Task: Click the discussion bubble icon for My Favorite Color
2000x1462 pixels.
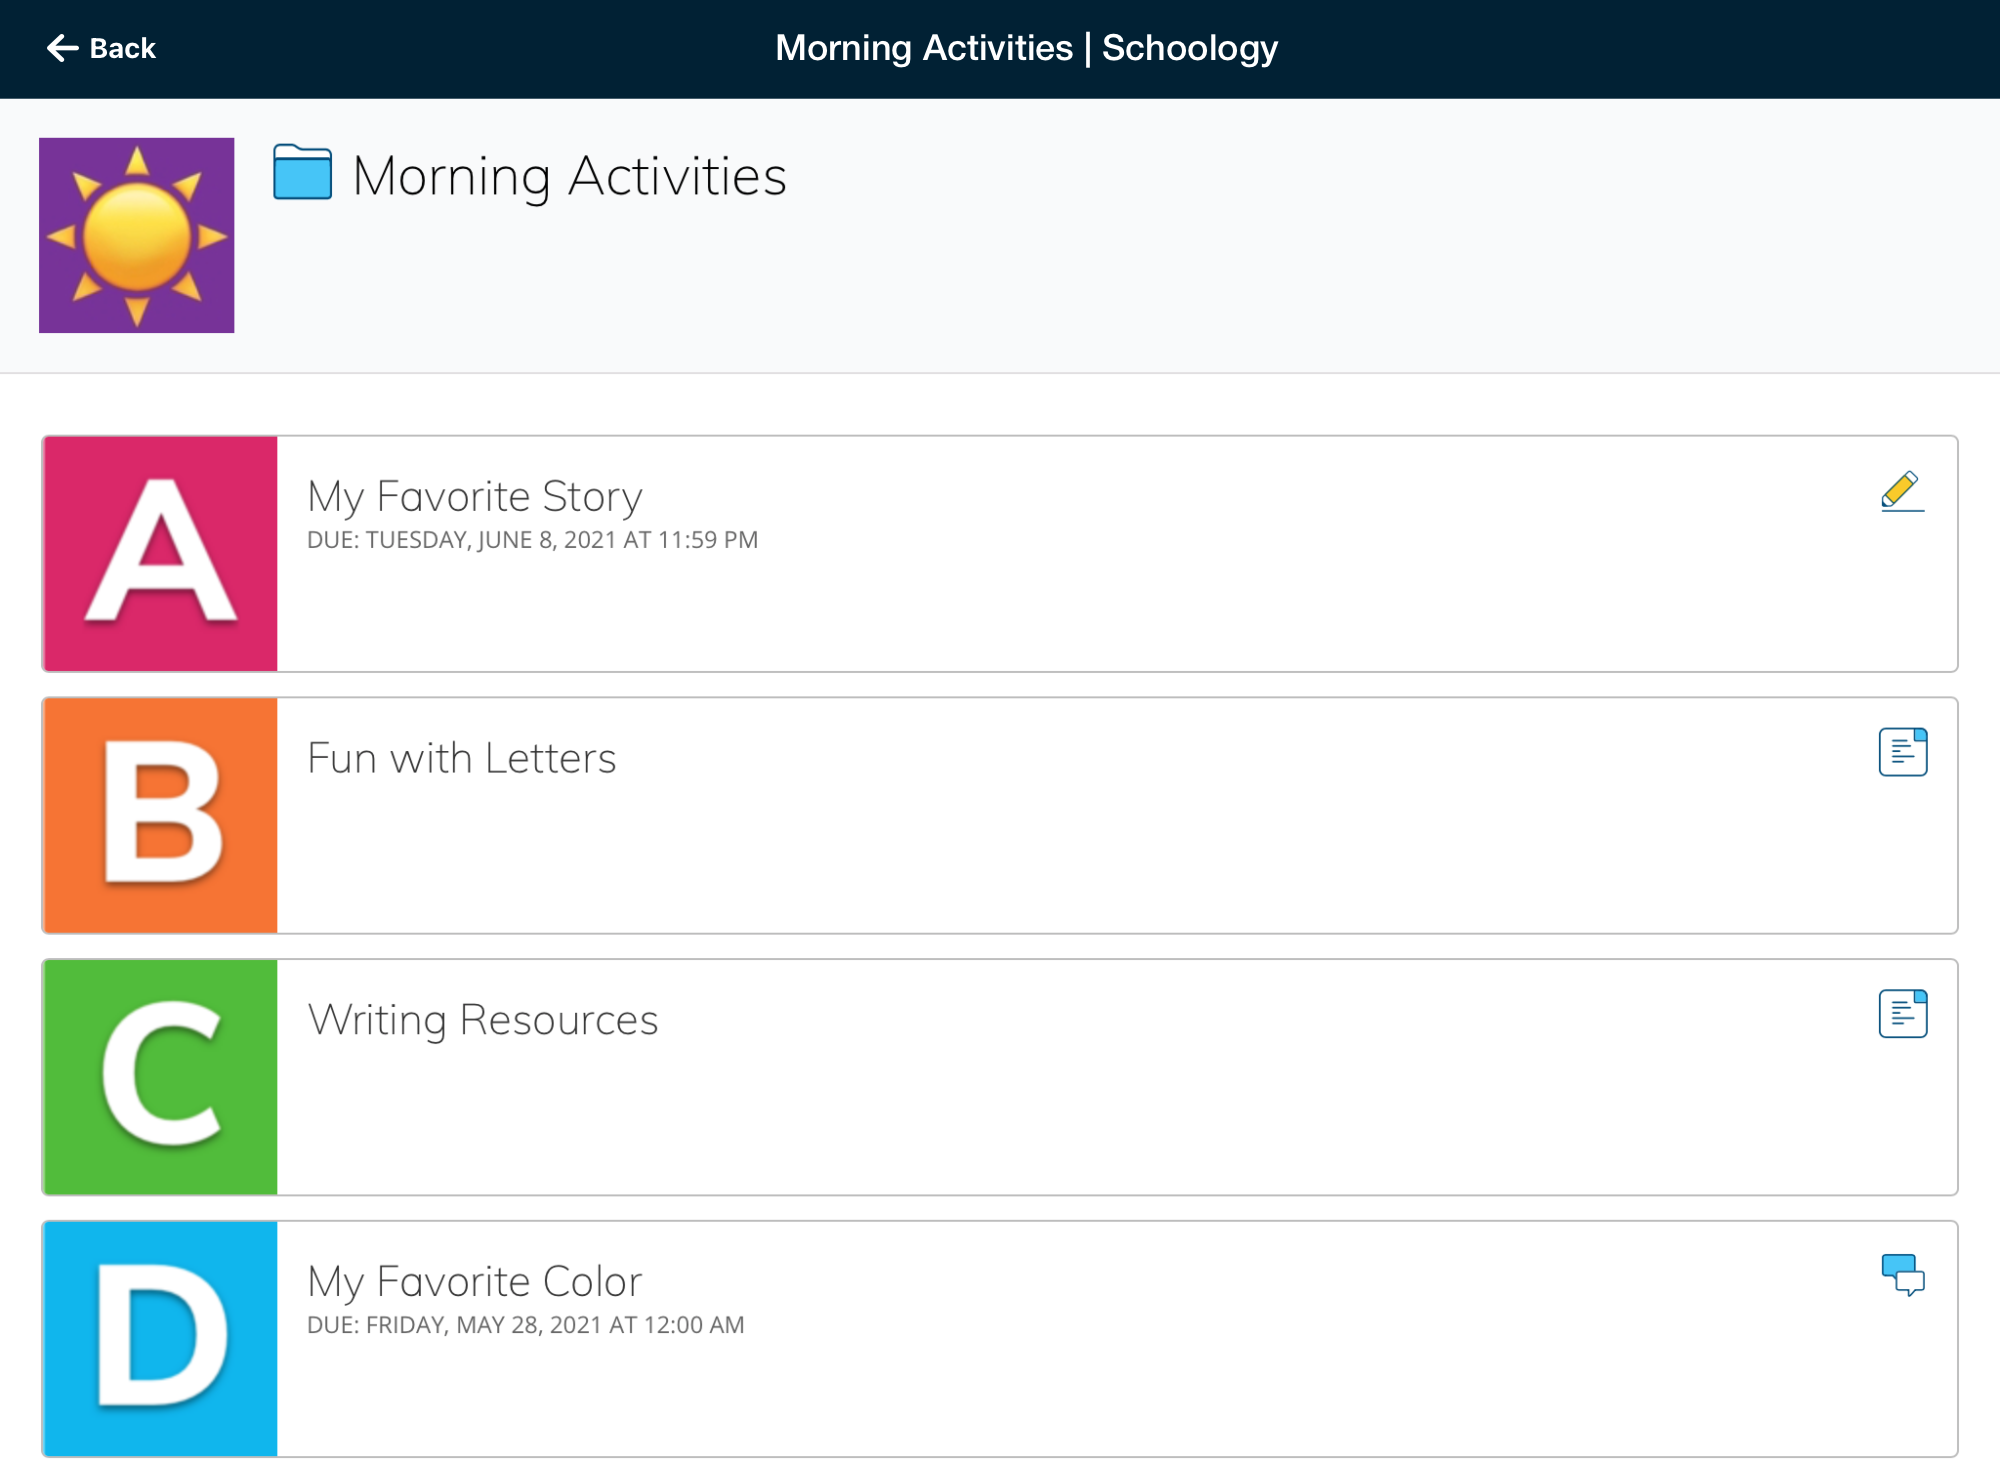Action: click(x=1902, y=1275)
